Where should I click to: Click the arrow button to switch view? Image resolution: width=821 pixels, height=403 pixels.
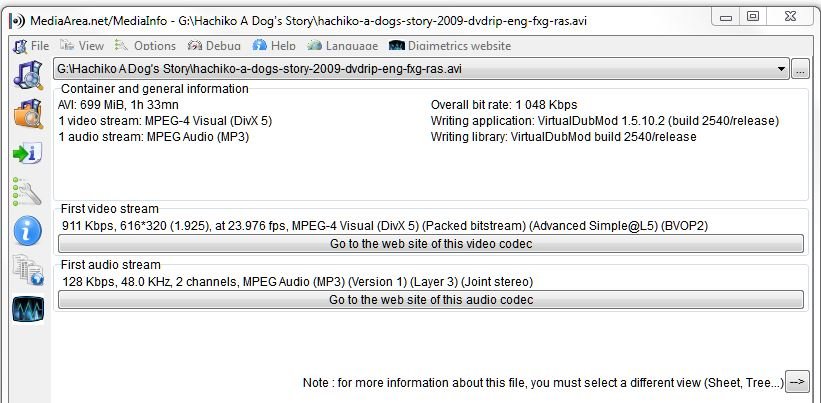coord(797,382)
